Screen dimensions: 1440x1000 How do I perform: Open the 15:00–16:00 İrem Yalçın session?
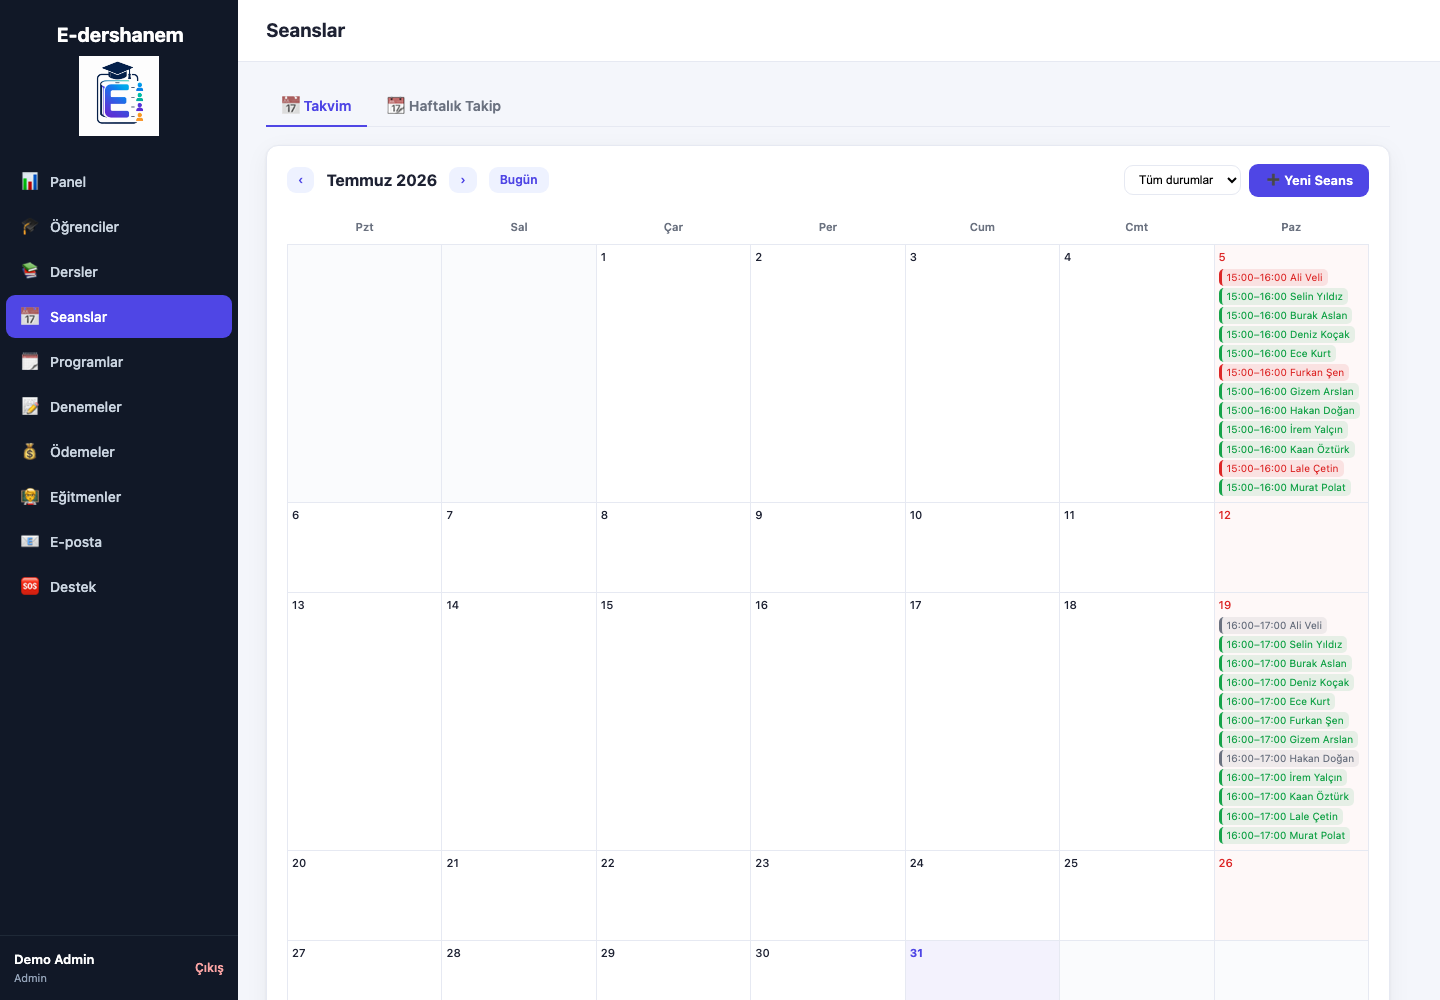[x=1283, y=430]
